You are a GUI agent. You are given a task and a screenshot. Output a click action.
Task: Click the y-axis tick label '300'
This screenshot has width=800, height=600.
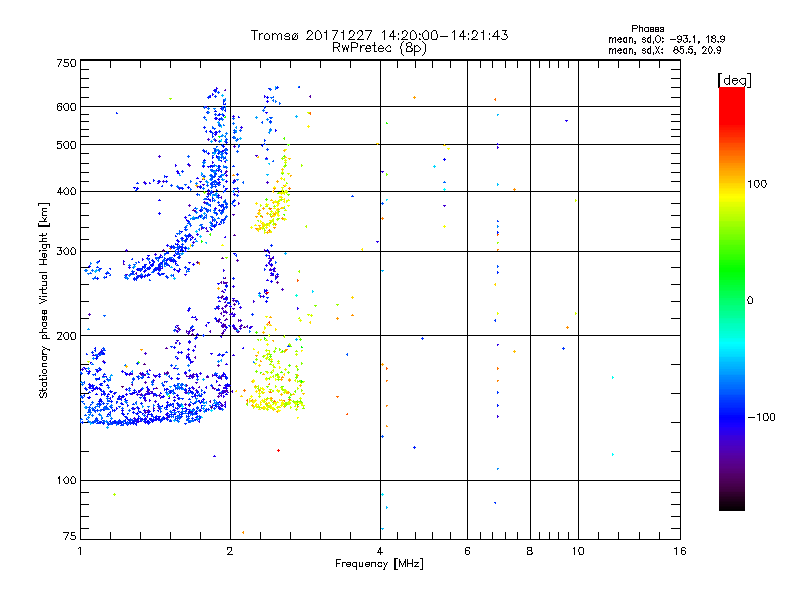(x=66, y=252)
